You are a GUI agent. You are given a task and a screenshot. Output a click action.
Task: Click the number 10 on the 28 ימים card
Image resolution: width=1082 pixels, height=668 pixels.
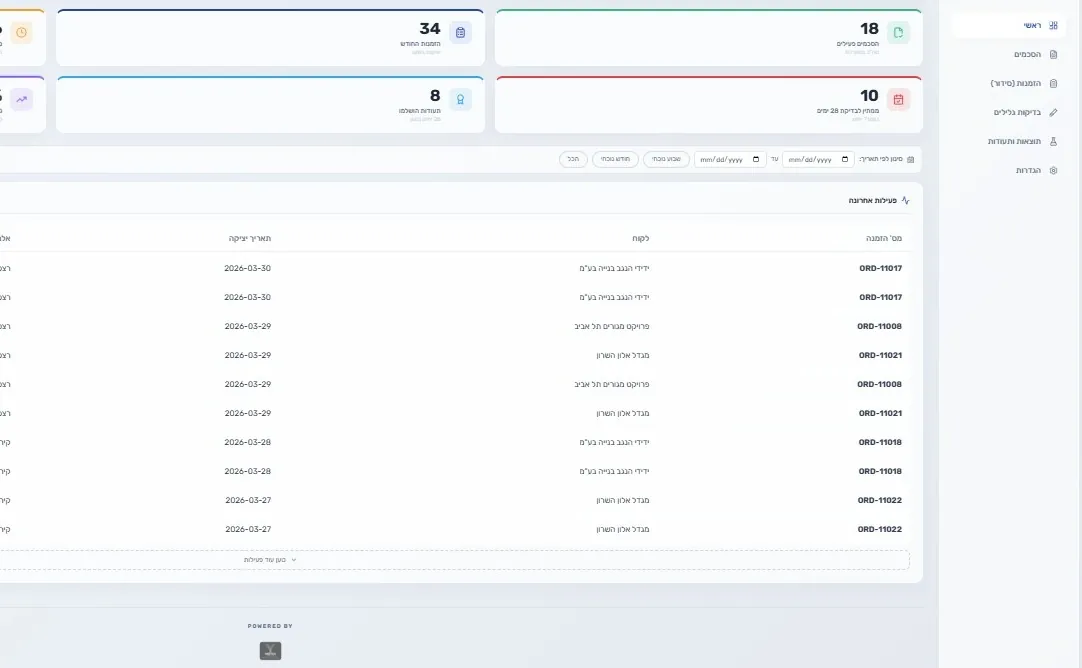pos(869,96)
